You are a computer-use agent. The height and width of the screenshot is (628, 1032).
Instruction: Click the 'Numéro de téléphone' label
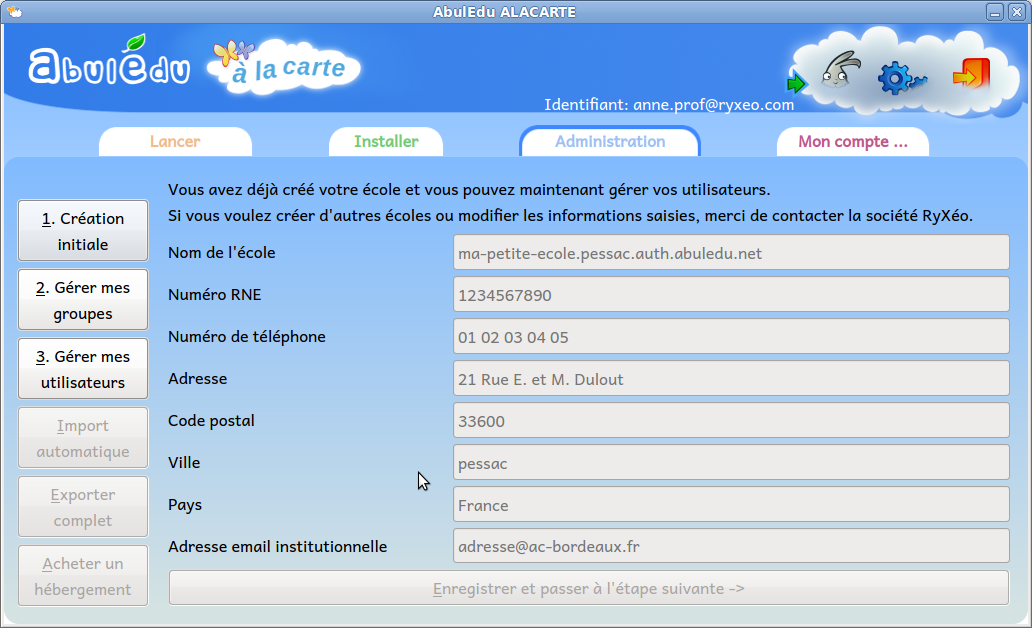coord(247,336)
